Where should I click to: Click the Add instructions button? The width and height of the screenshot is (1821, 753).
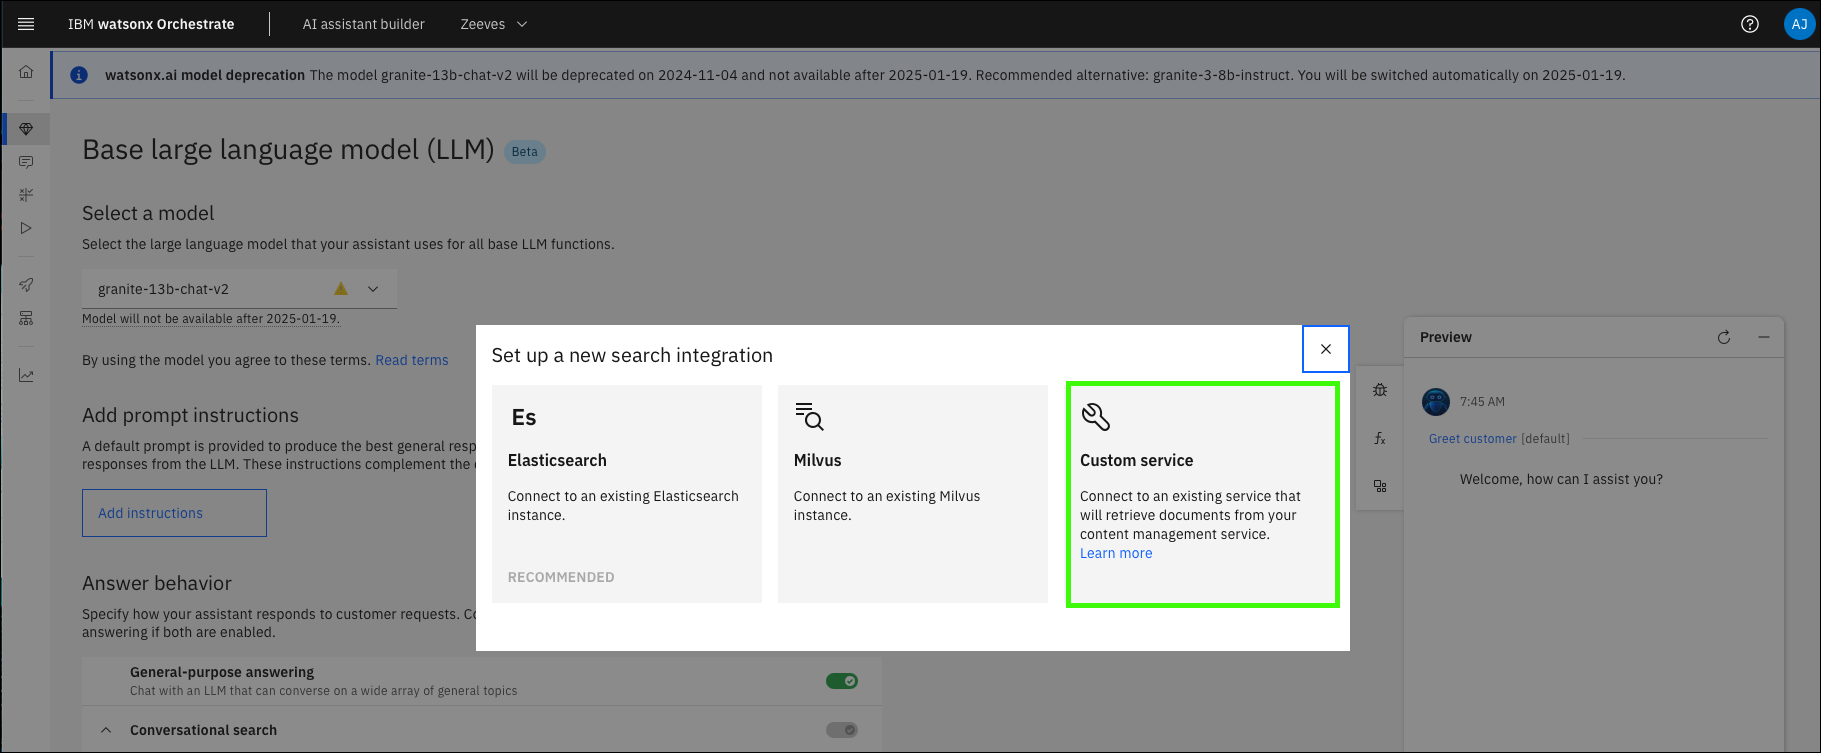coord(174,513)
